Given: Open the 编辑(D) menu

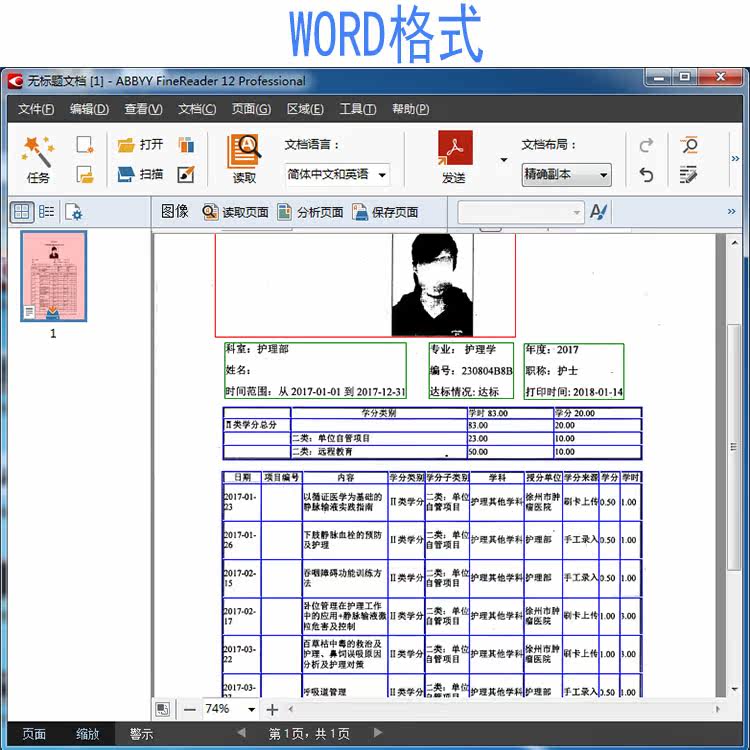Looking at the screenshot, I should click(x=89, y=109).
